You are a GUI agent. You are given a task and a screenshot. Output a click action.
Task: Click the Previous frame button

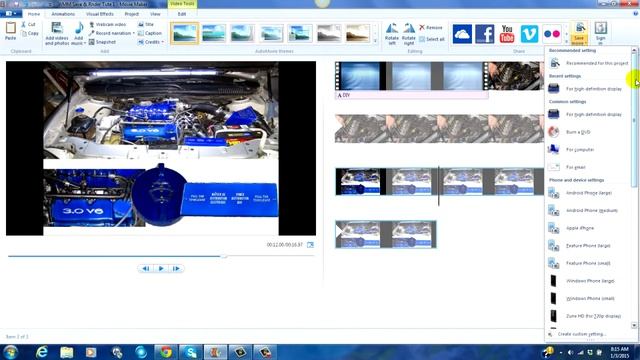click(x=145, y=269)
